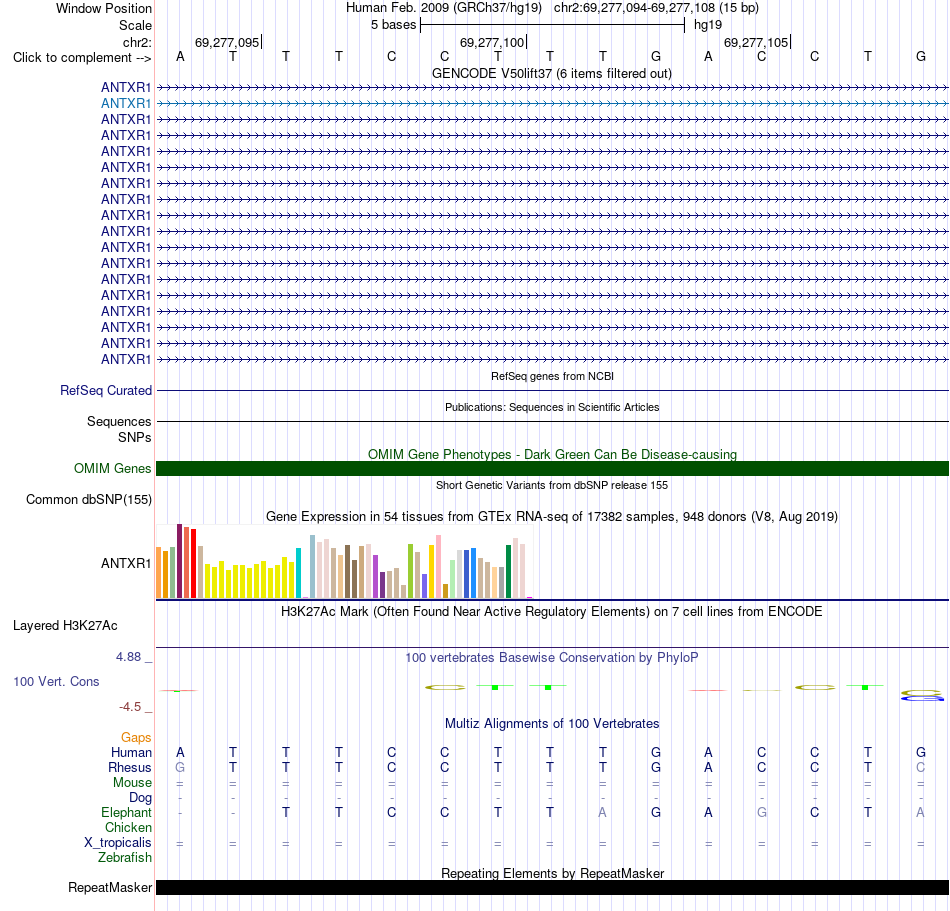Viewport: 950px width, 911px height.
Task: Click the '5 bases' scale bar label
Action: (393, 25)
